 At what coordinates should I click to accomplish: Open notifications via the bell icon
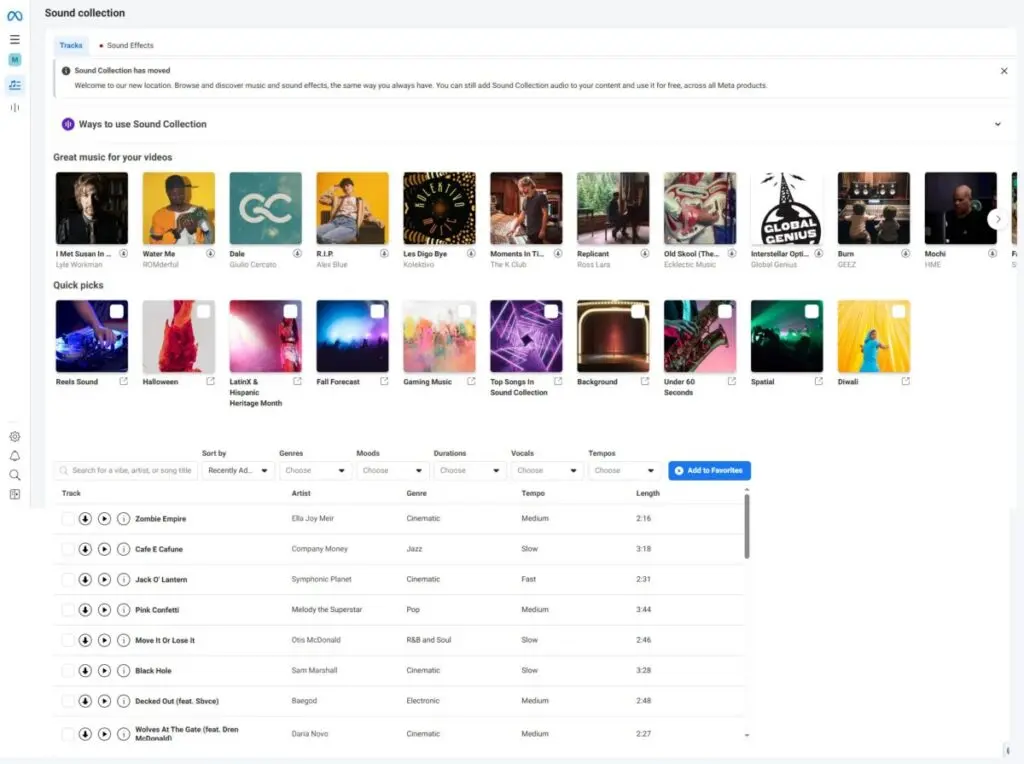click(14, 455)
